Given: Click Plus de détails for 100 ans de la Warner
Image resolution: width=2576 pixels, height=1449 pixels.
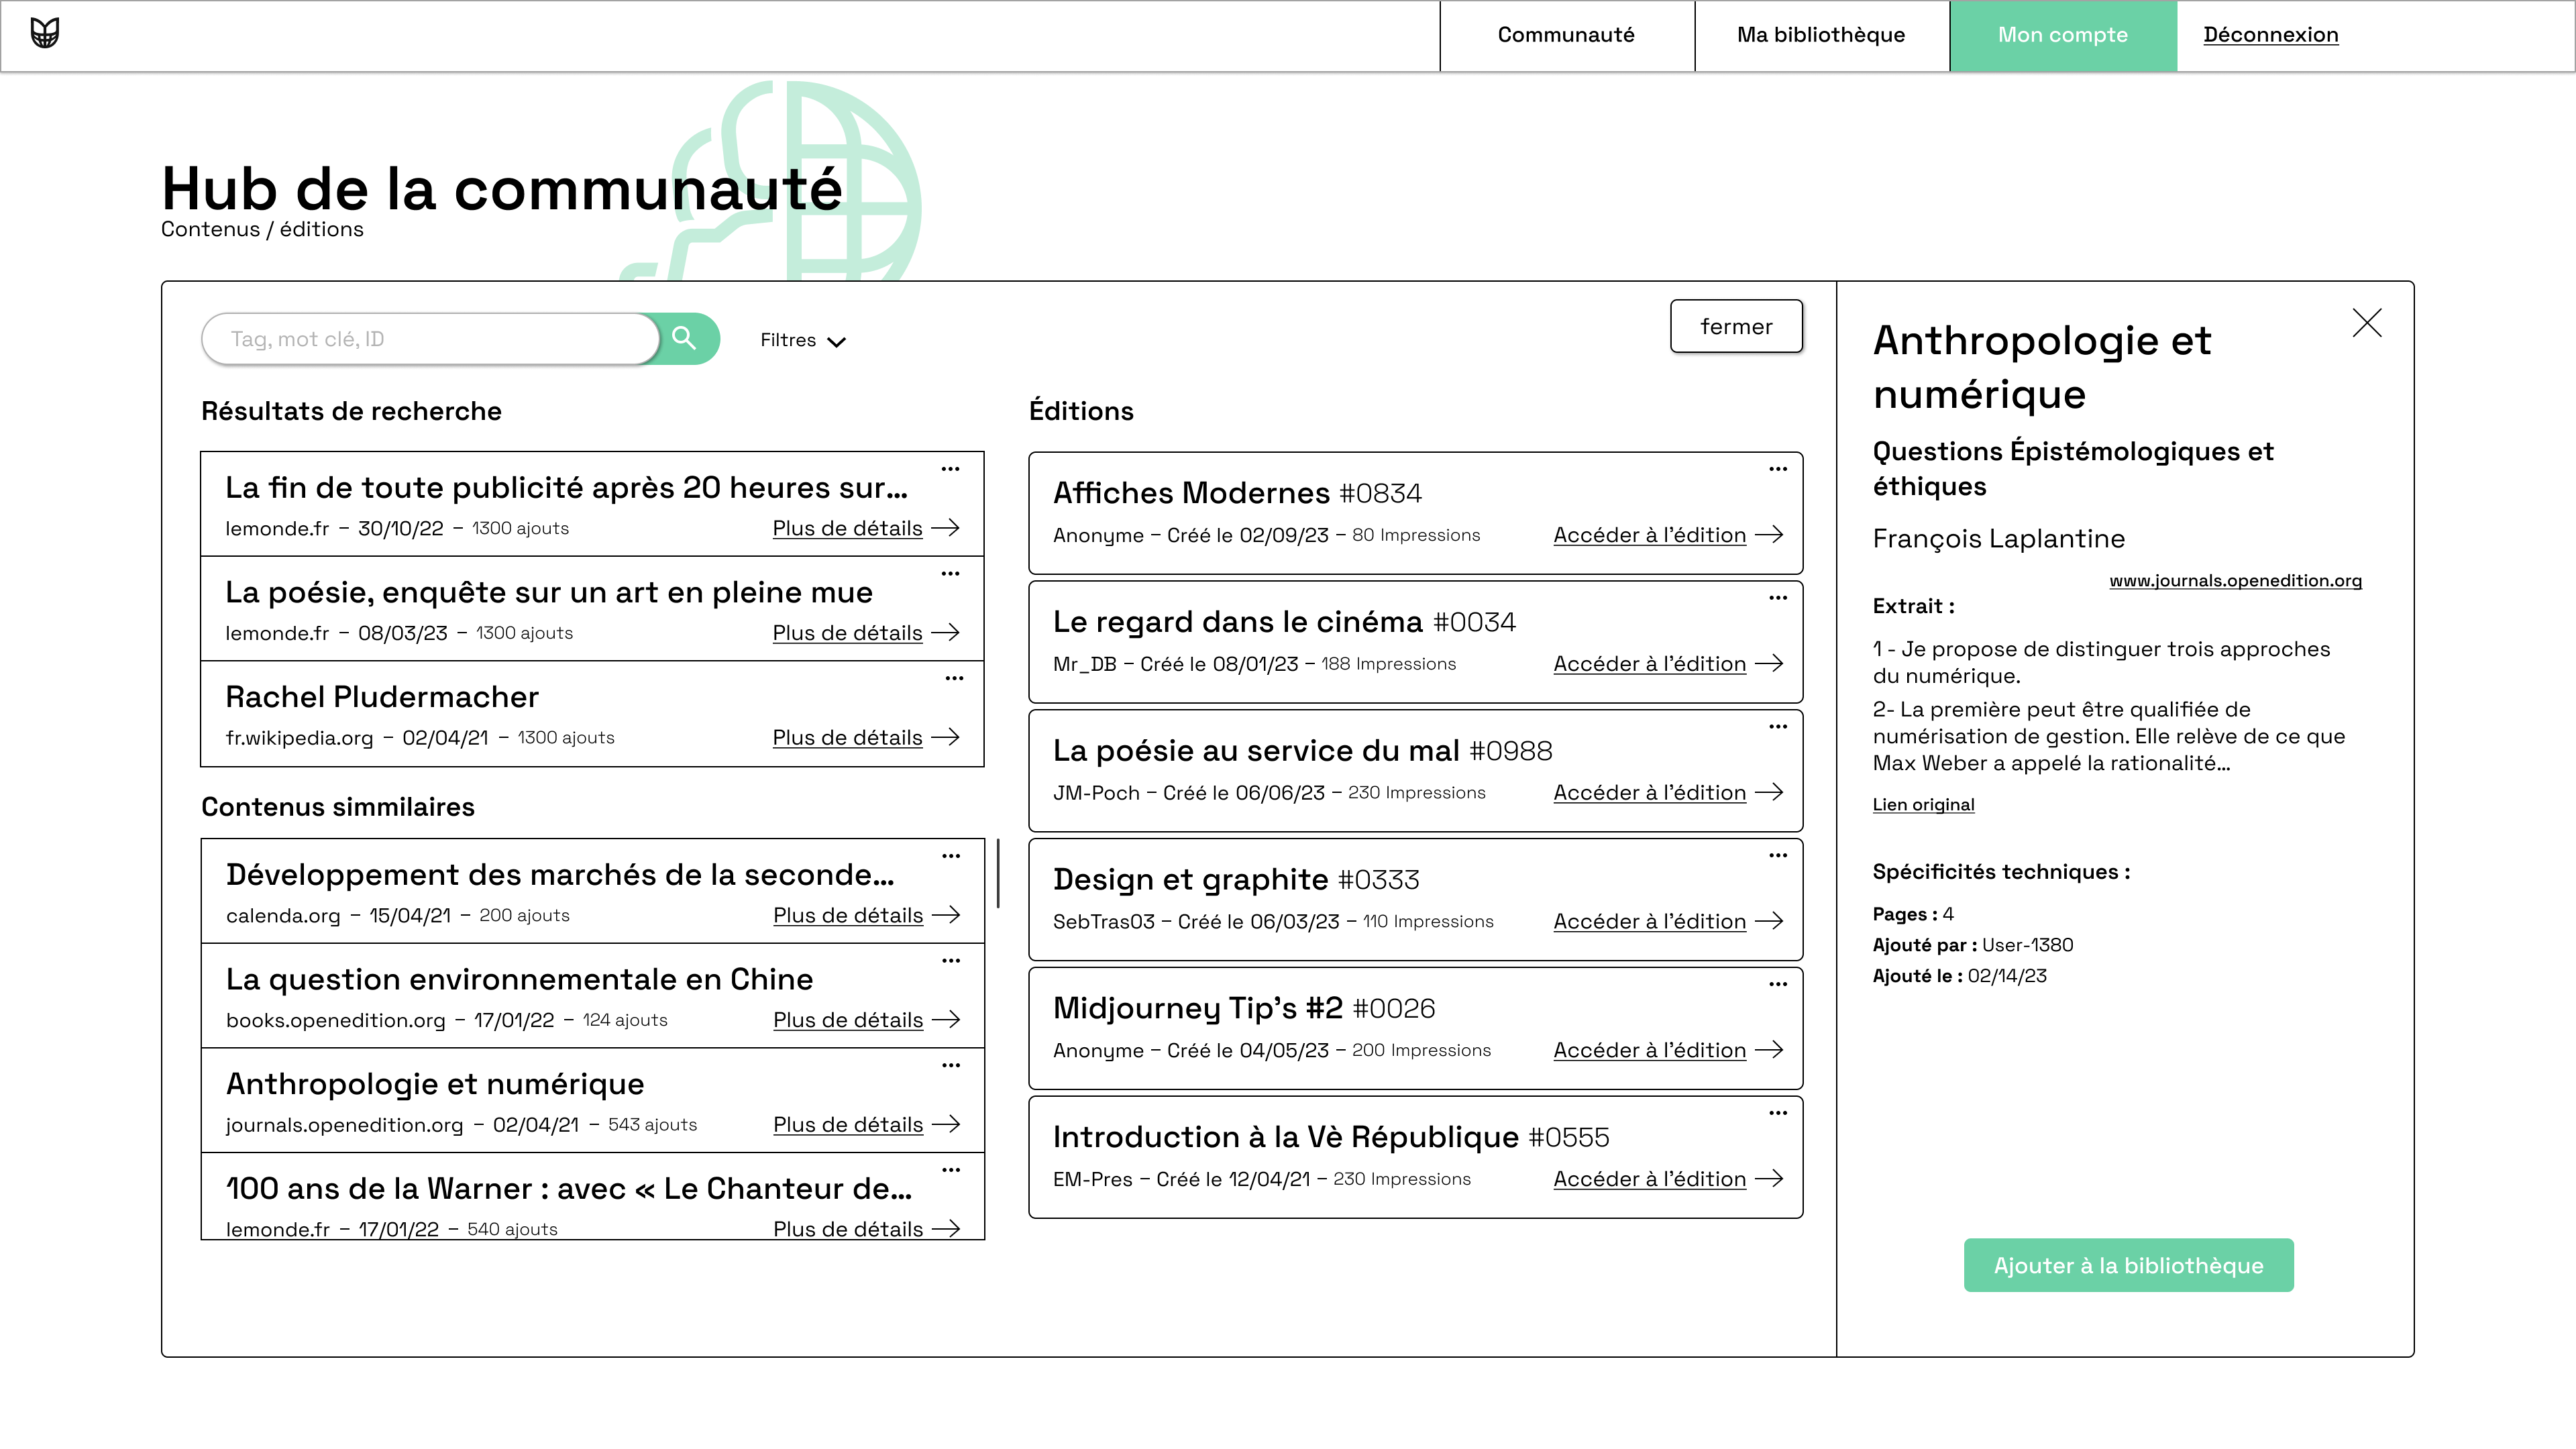Looking at the screenshot, I should click(848, 1228).
